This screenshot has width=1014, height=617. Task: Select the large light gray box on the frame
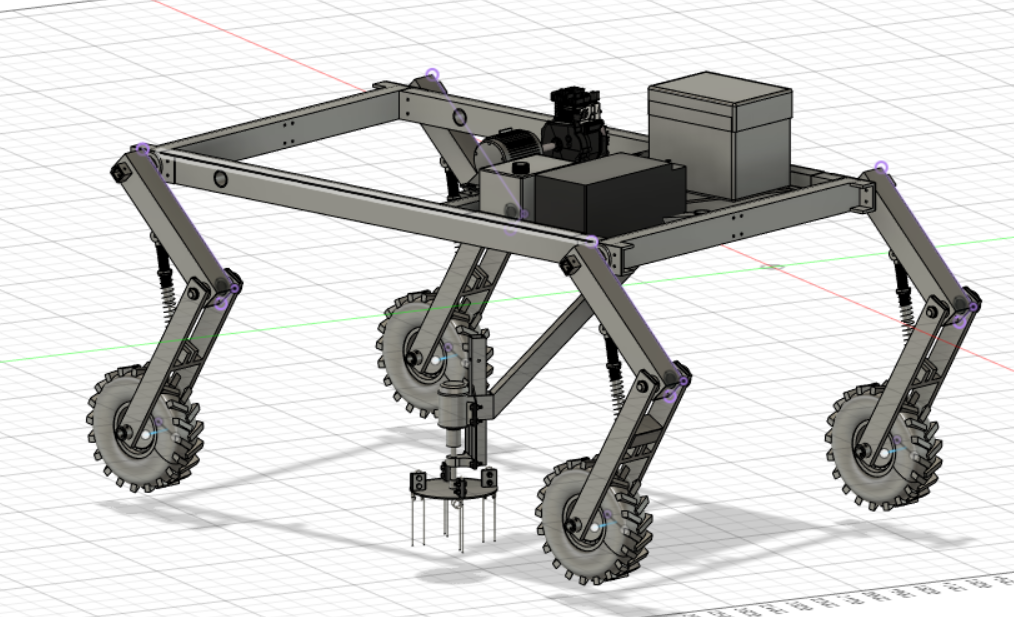pos(720,134)
